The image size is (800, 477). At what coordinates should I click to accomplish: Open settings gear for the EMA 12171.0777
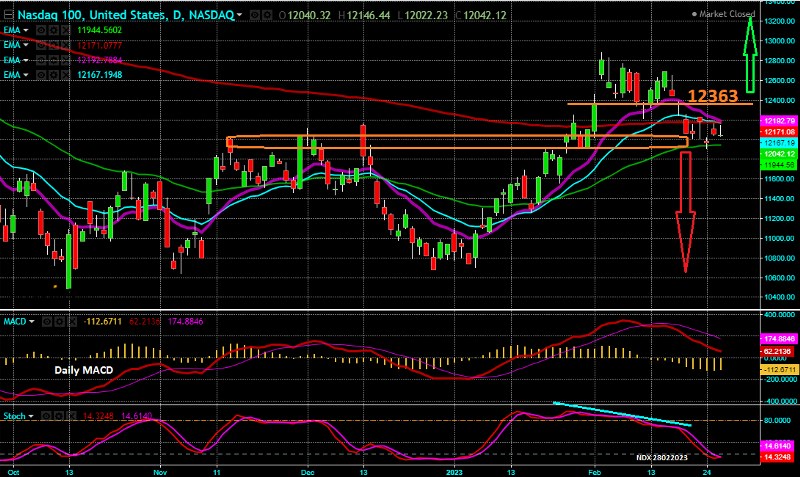point(54,45)
